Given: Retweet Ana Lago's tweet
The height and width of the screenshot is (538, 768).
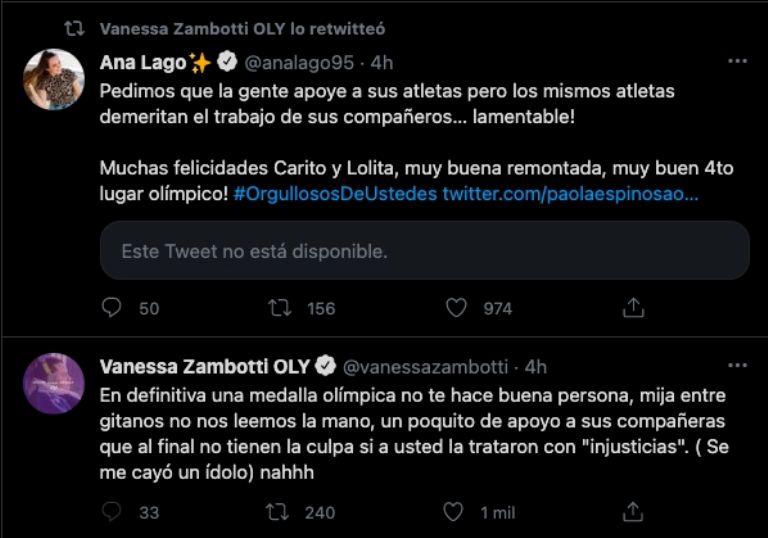Looking at the screenshot, I should (279, 308).
